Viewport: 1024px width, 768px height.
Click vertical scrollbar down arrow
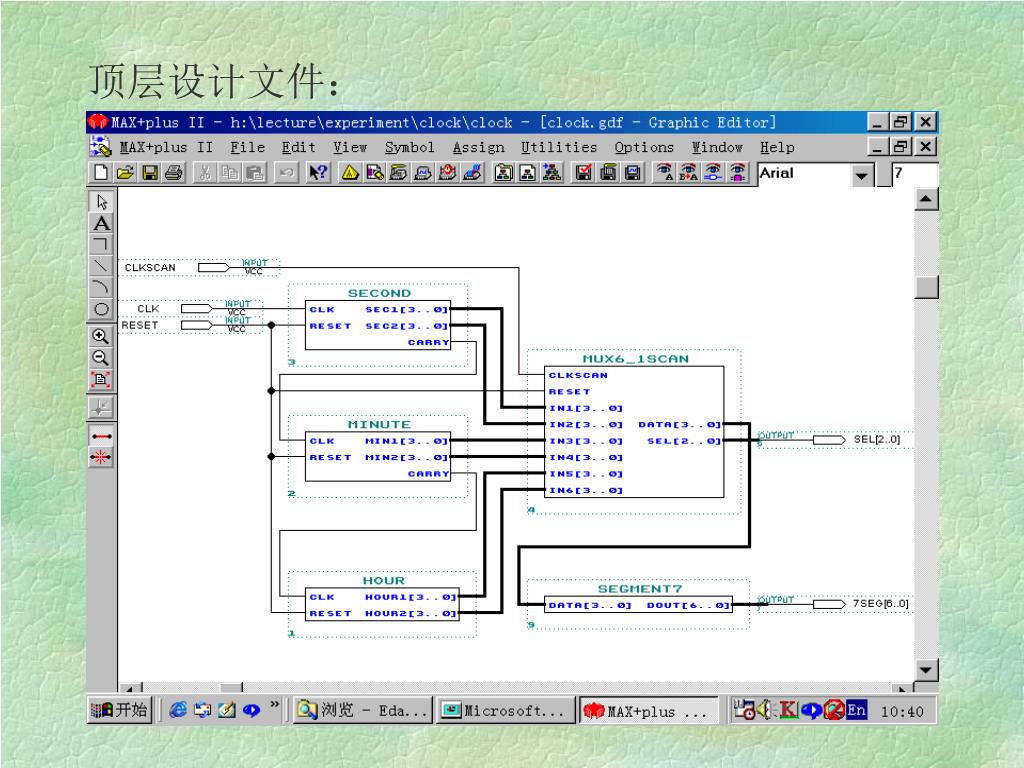(926, 670)
